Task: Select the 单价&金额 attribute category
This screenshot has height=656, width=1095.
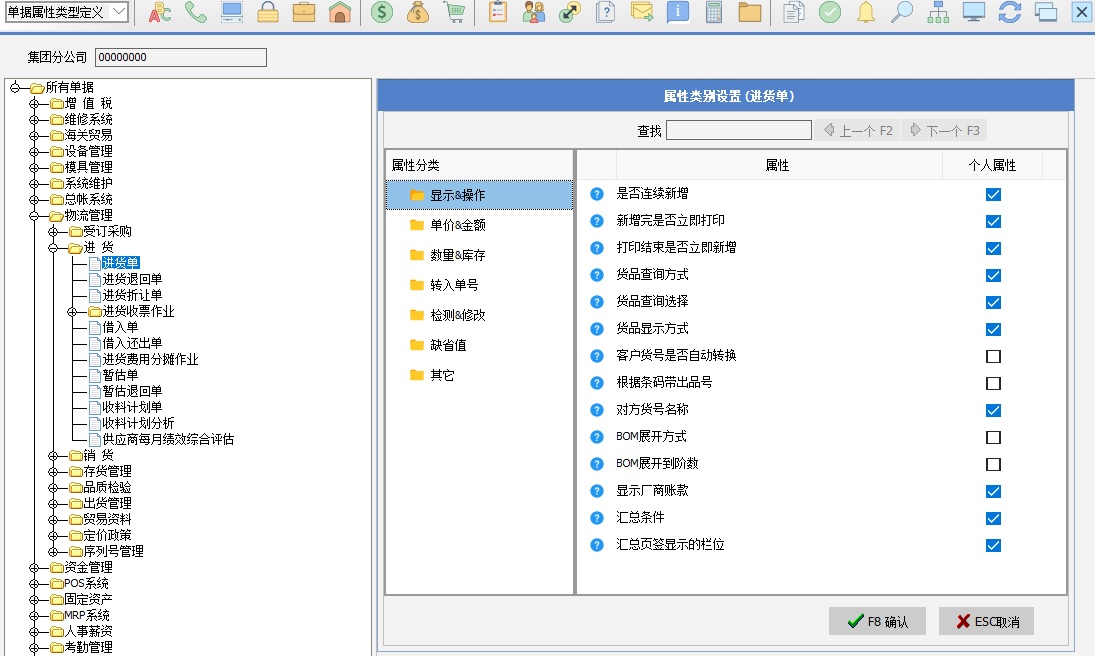Action: (x=457, y=225)
